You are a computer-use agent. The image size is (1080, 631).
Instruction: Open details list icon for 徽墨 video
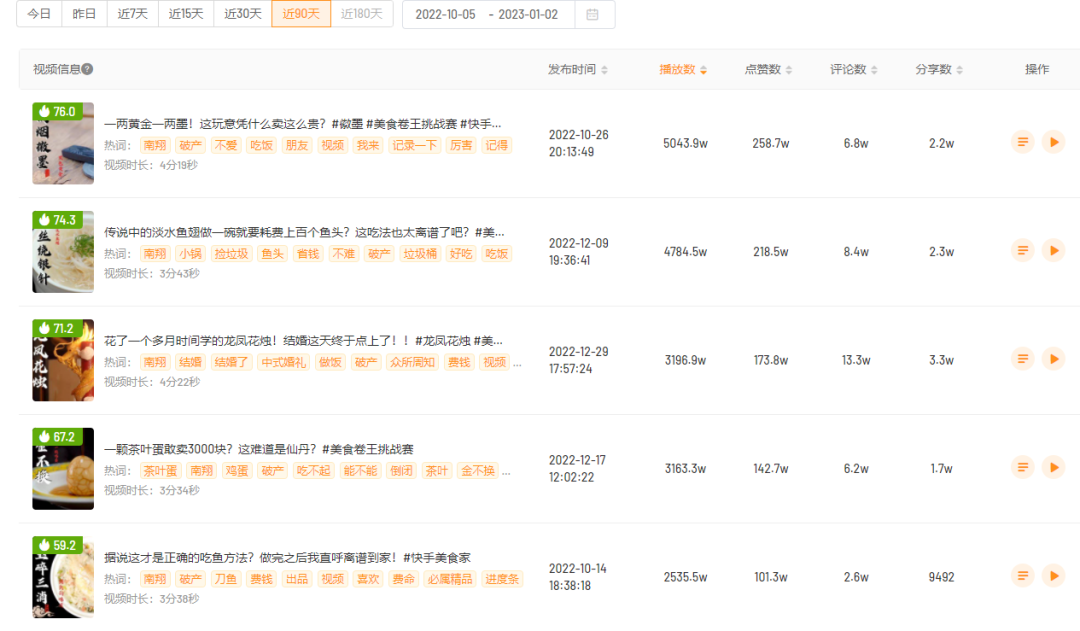[1023, 143]
